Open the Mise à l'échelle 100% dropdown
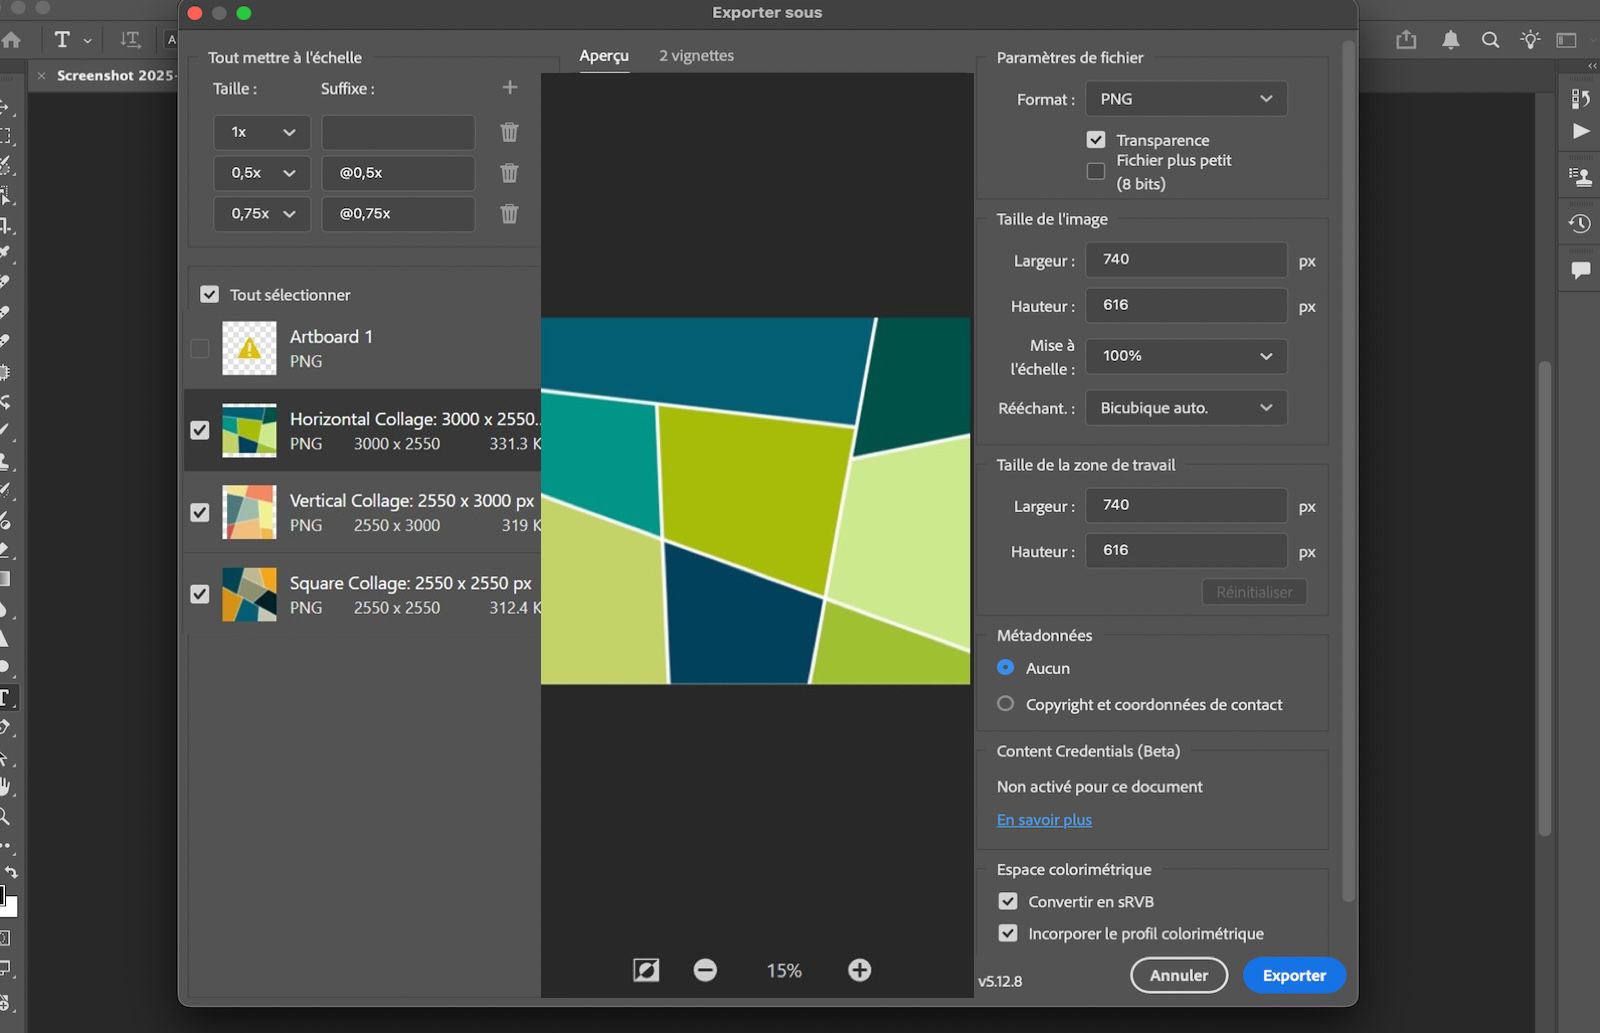 pyautogui.click(x=1185, y=356)
